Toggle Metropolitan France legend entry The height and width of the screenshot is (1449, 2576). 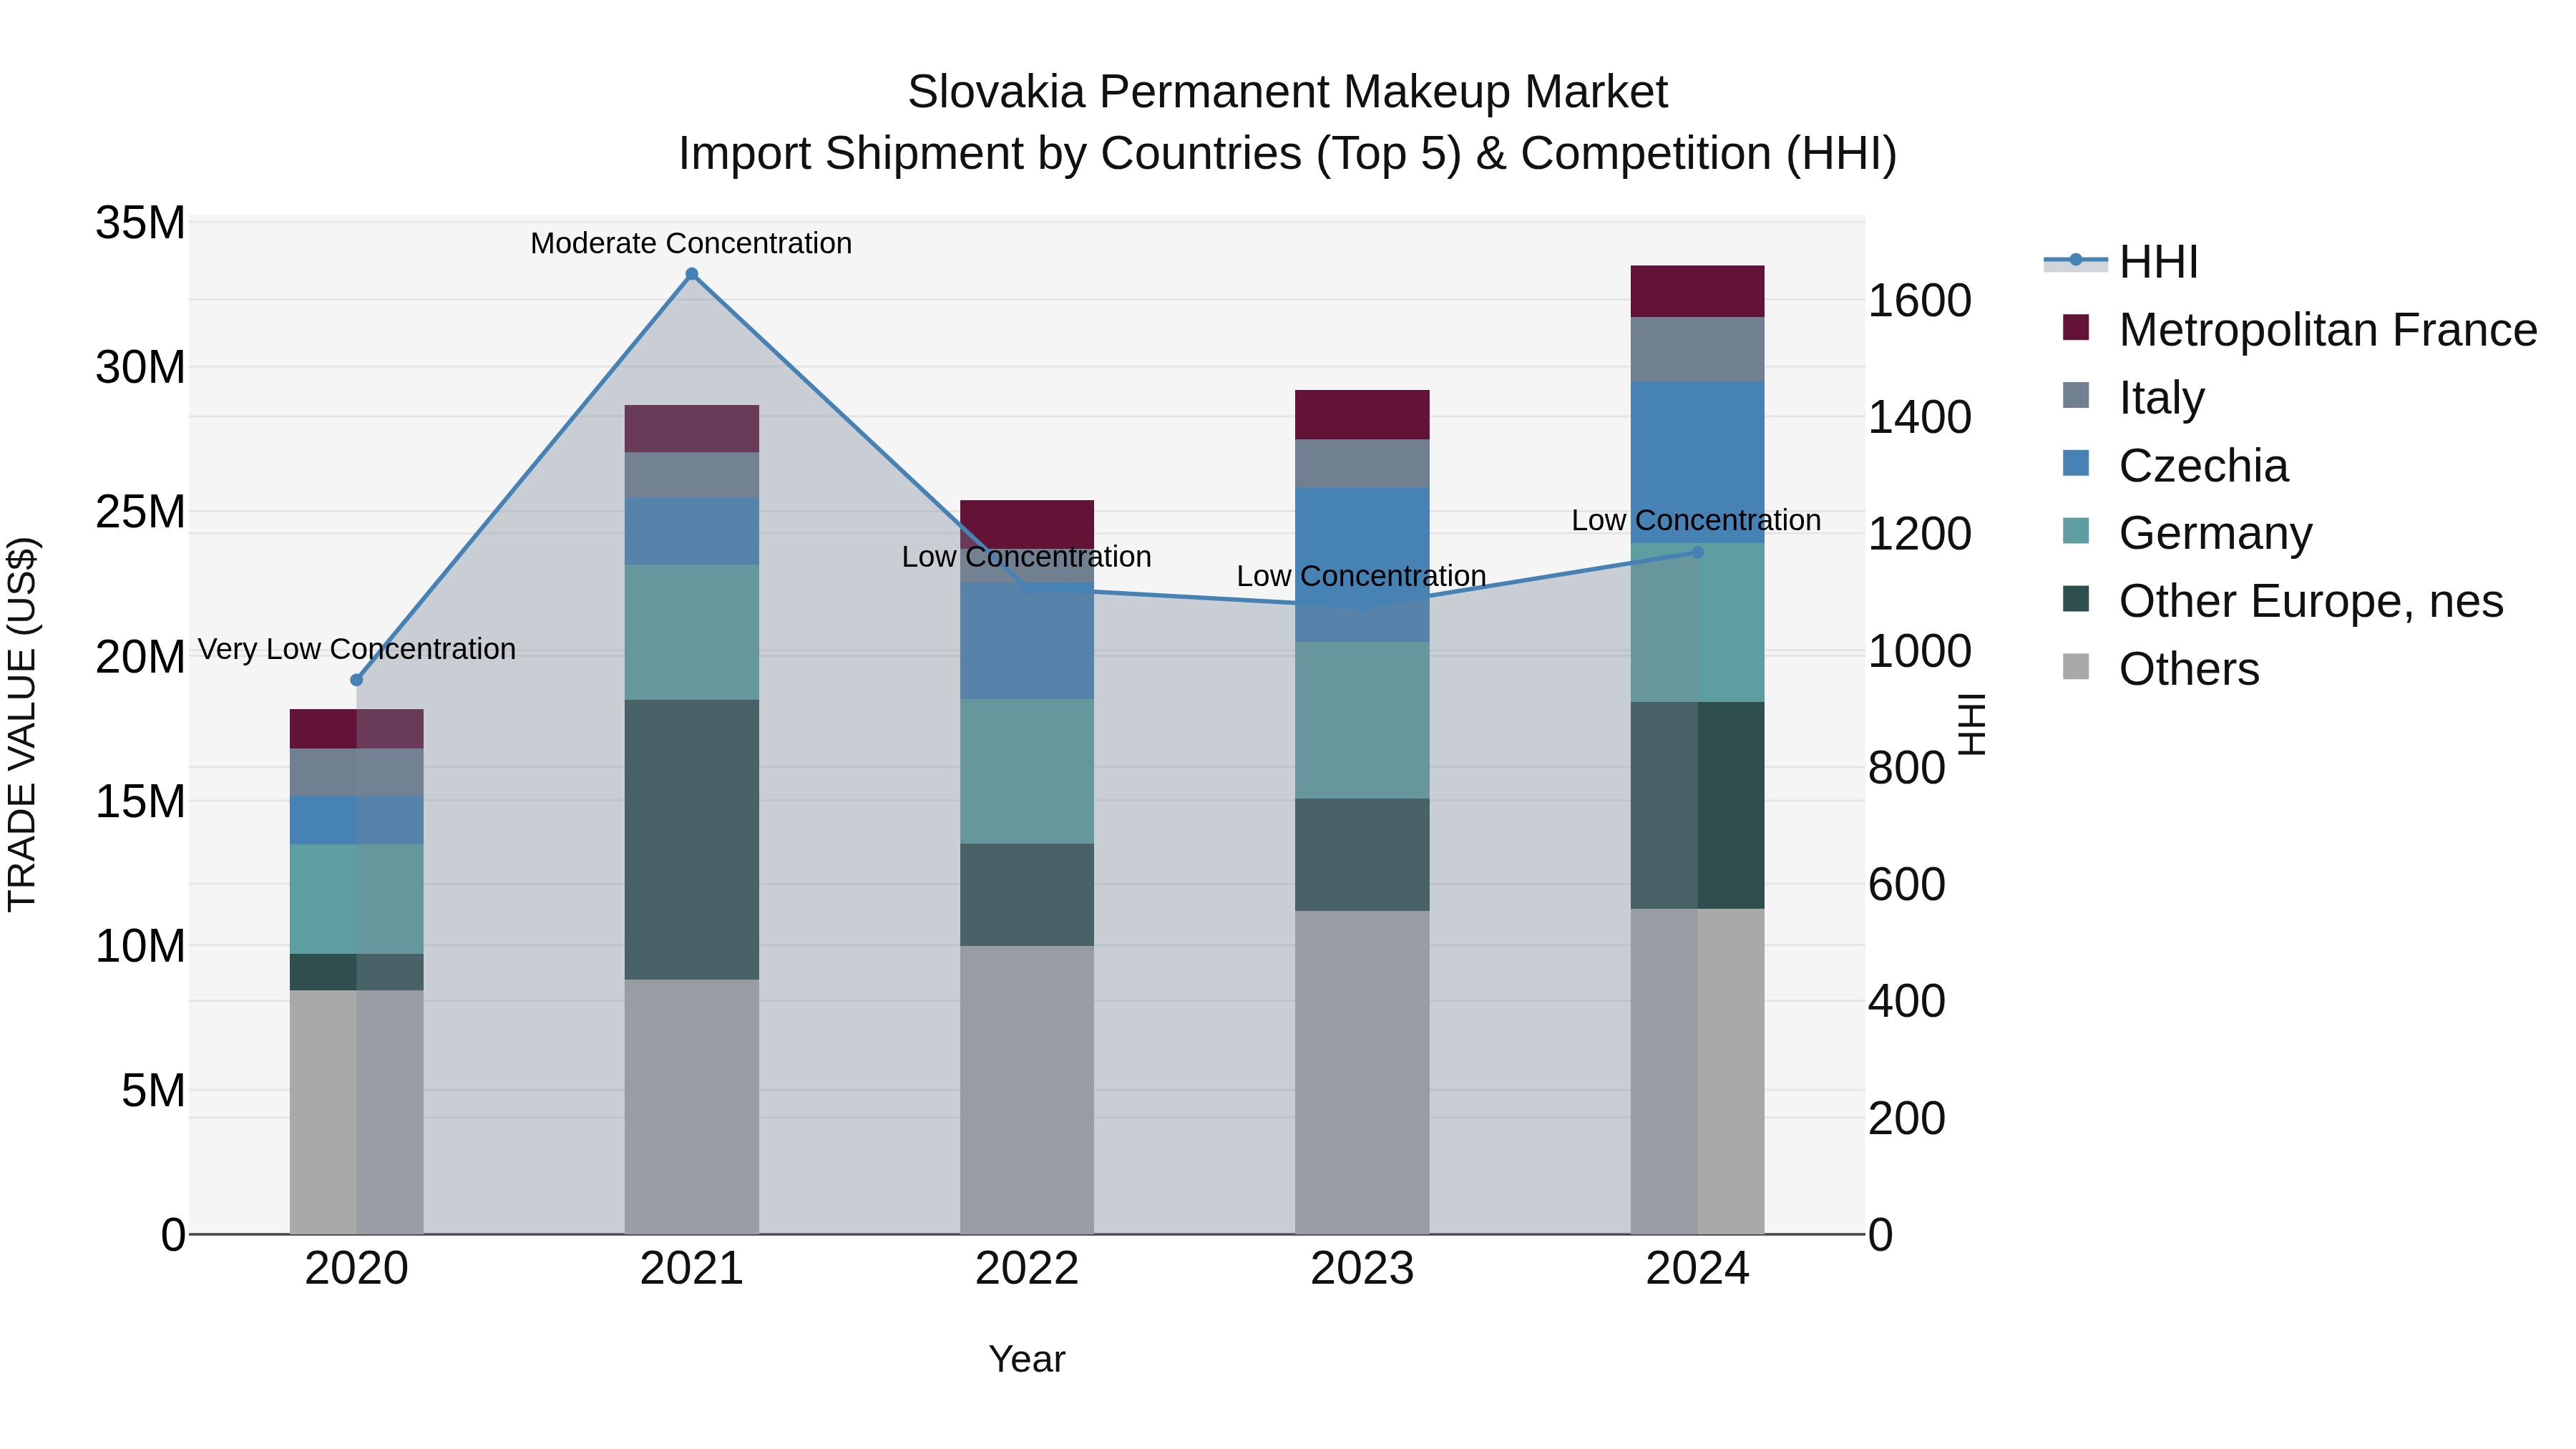click(2299, 329)
